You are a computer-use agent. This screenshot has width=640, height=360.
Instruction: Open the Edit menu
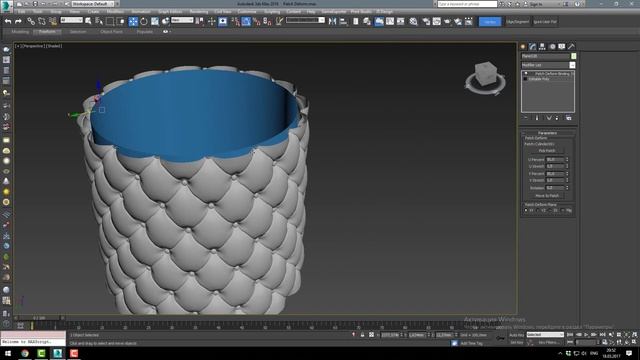click(x=22, y=12)
